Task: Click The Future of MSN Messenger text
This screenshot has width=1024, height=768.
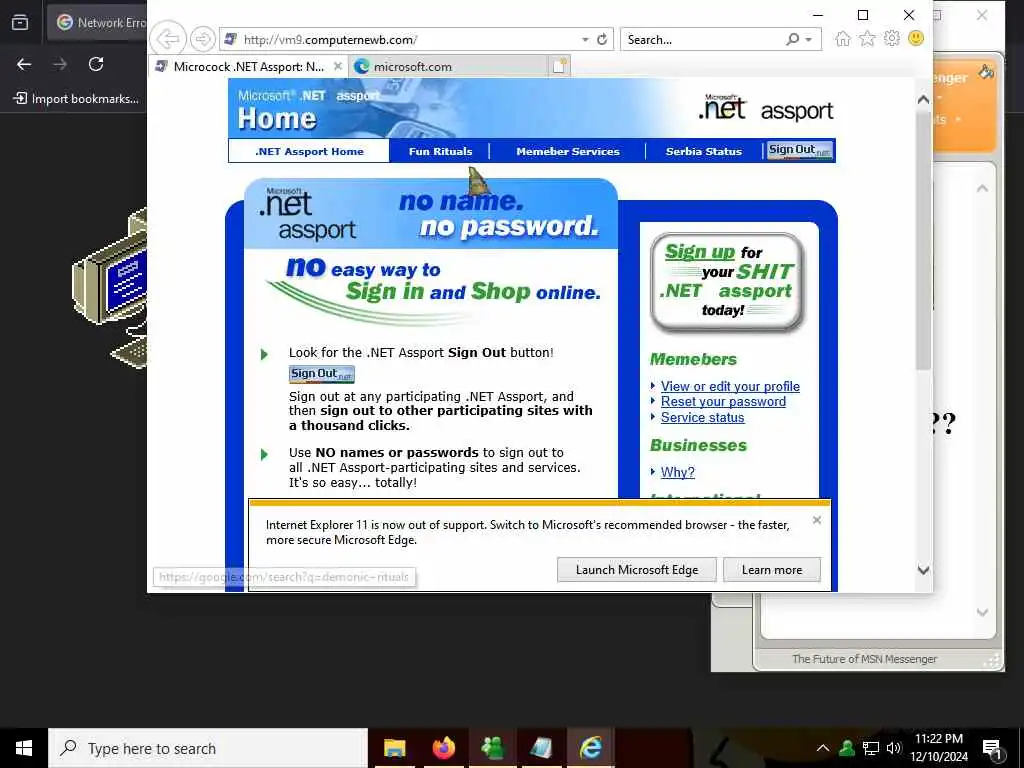Action: [864, 659]
